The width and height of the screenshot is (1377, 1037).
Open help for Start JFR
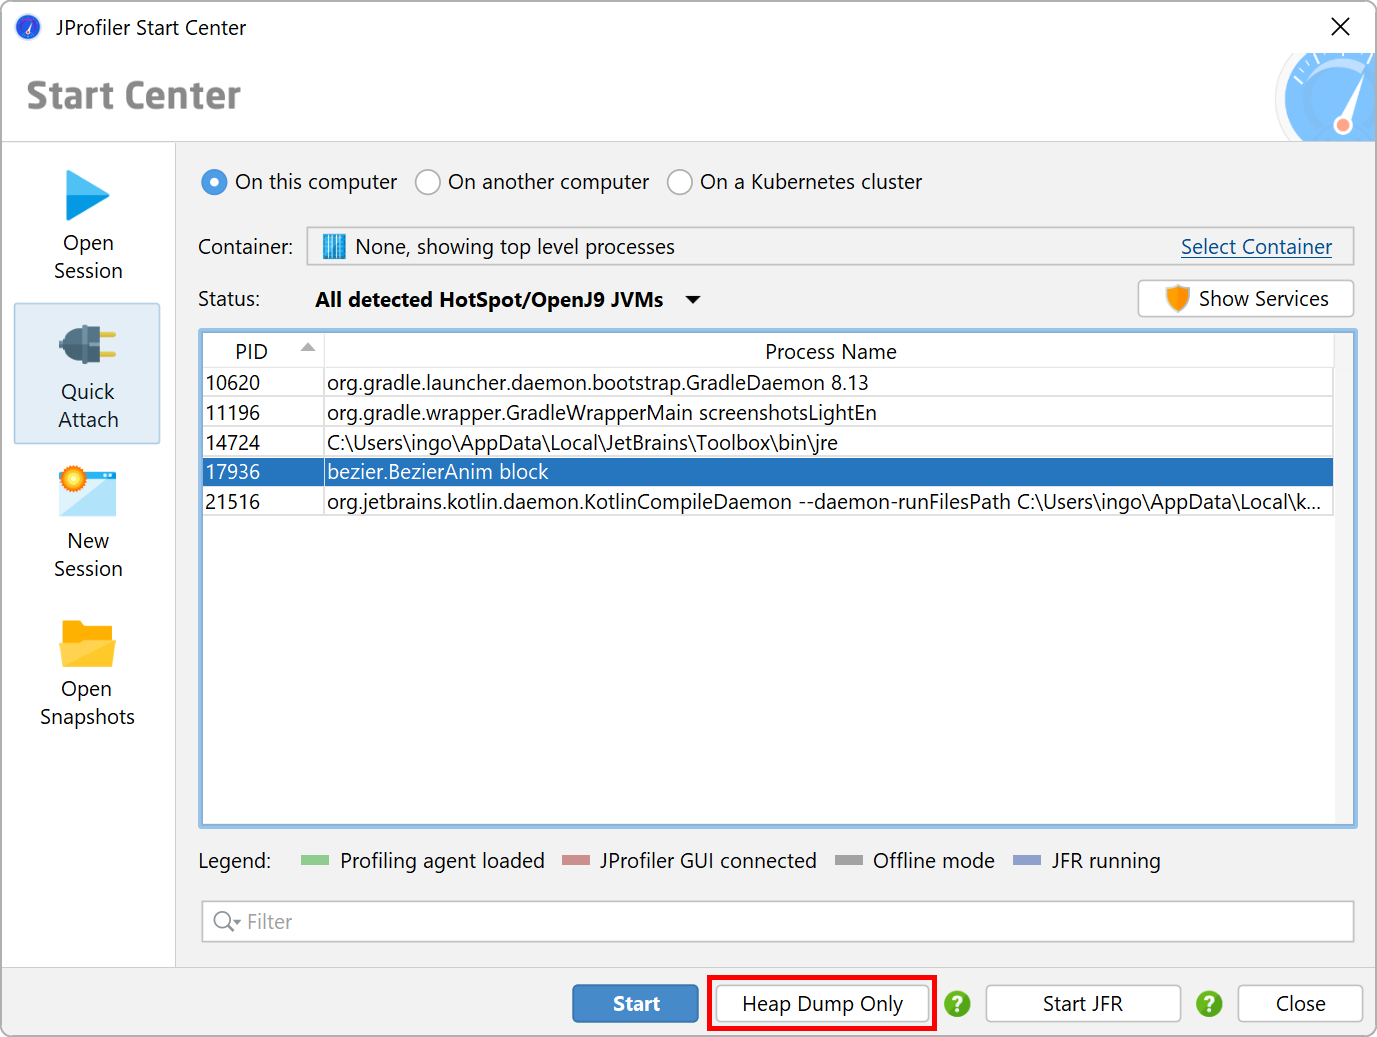[x=1209, y=1003]
